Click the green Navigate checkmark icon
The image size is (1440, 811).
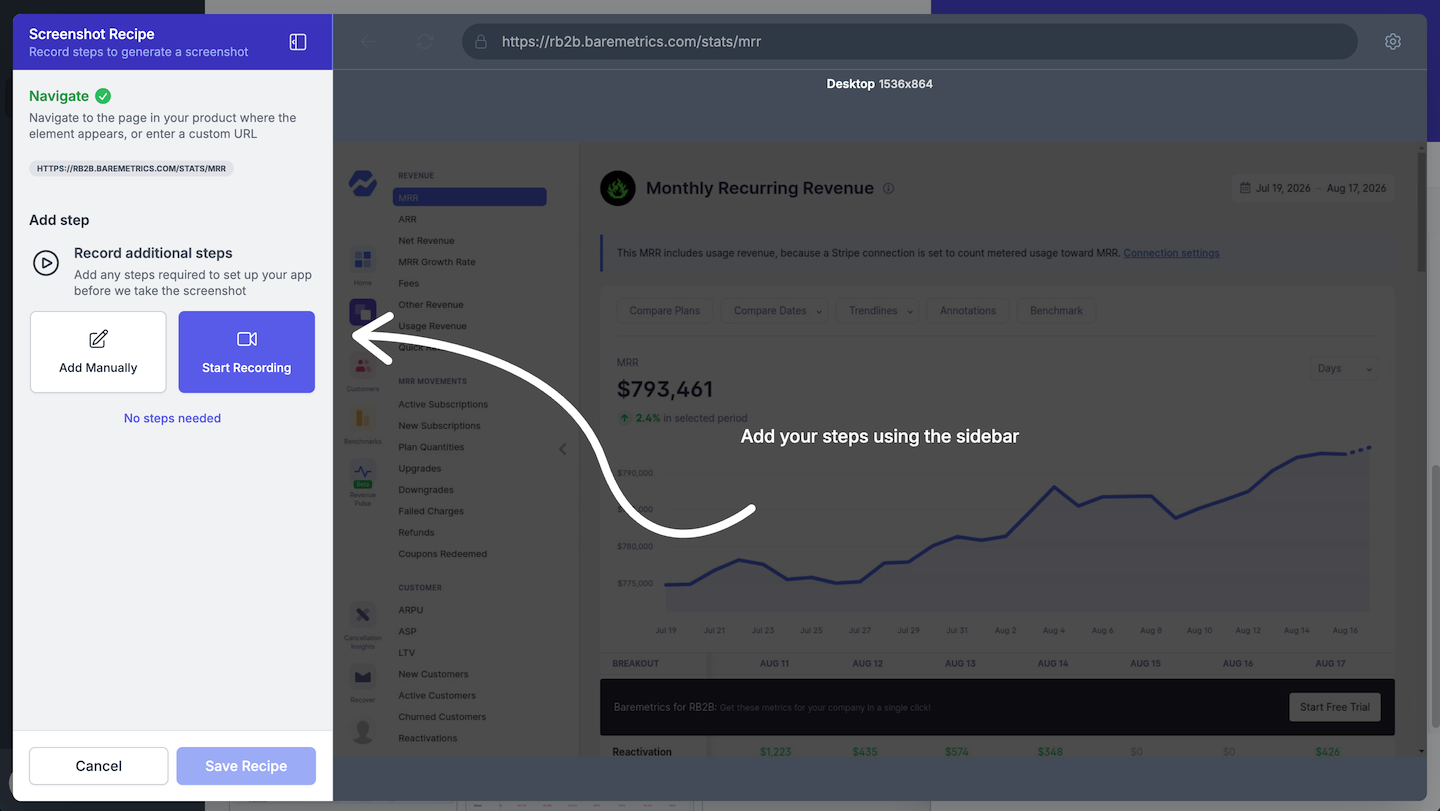pos(103,96)
